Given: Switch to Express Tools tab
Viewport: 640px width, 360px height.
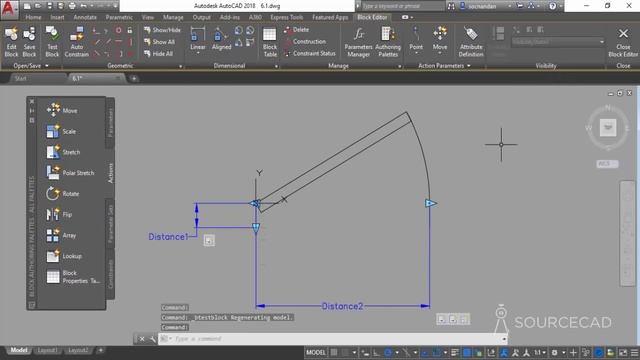Looking at the screenshot, I should 287,17.
